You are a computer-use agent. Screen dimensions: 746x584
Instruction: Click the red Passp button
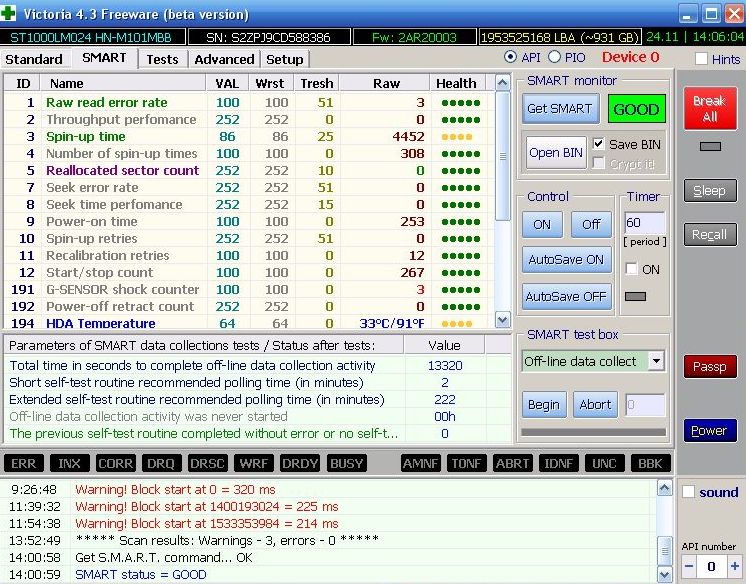pyautogui.click(x=710, y=366)
